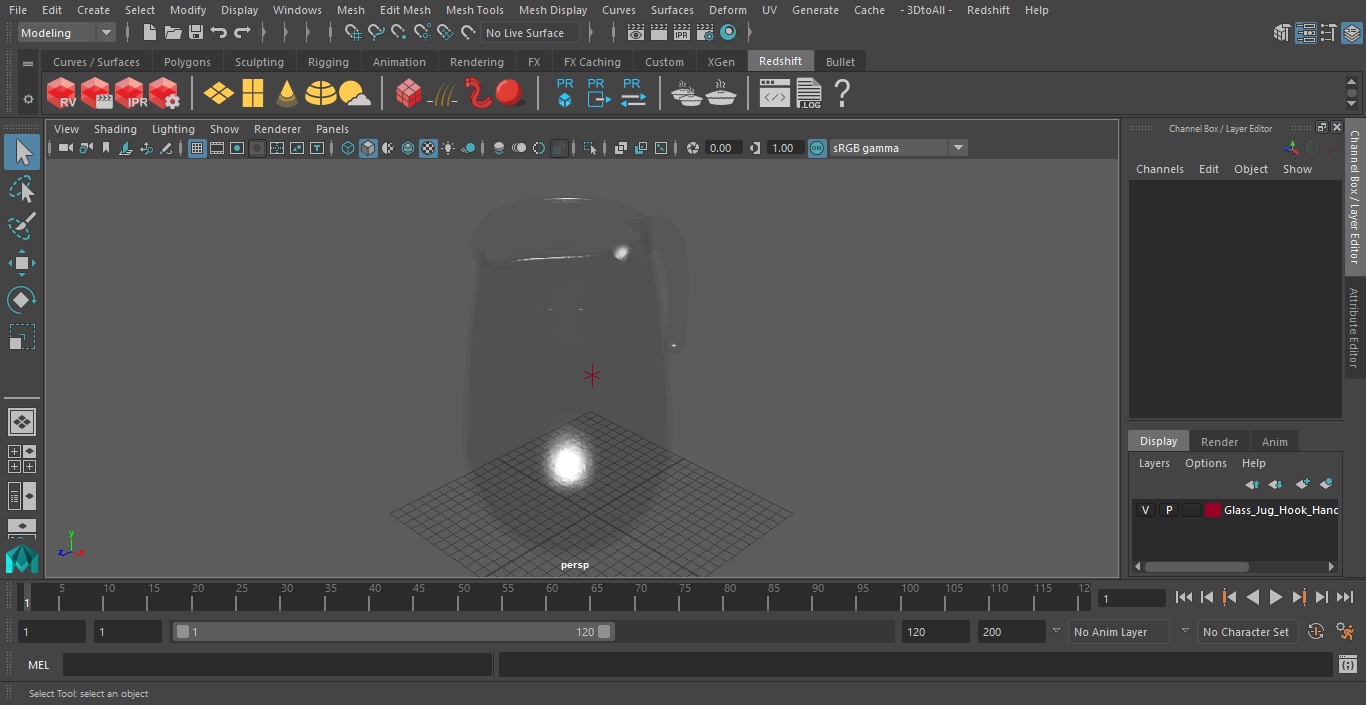Toggle film gate display
This screenshot has height=705, width=1366.
(x=217, y=148)
